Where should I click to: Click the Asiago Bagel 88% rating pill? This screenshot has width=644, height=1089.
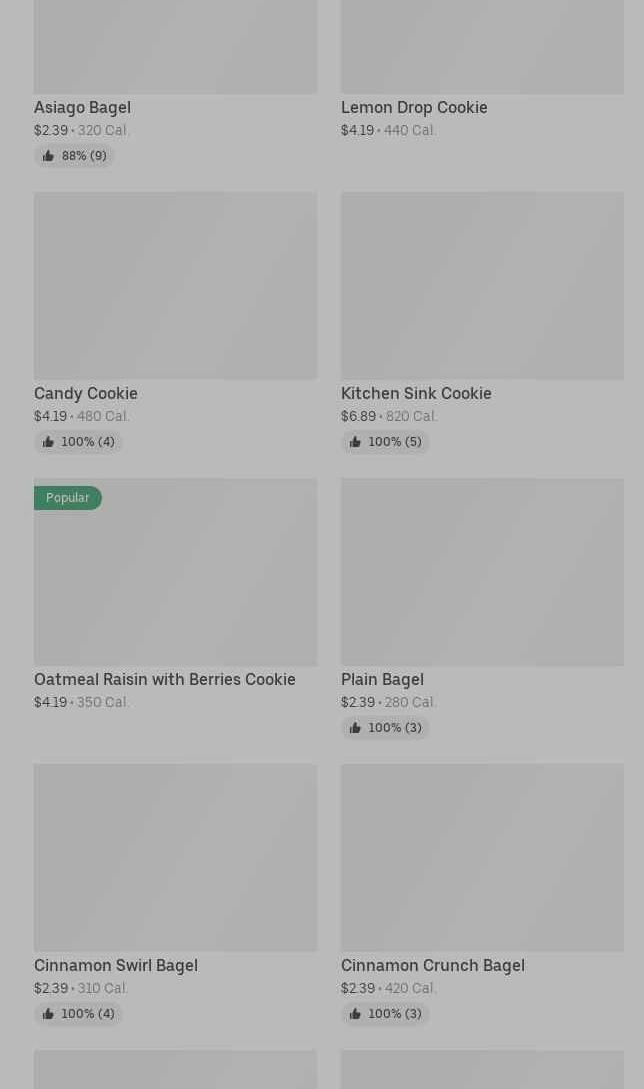[x=74, y=156]
